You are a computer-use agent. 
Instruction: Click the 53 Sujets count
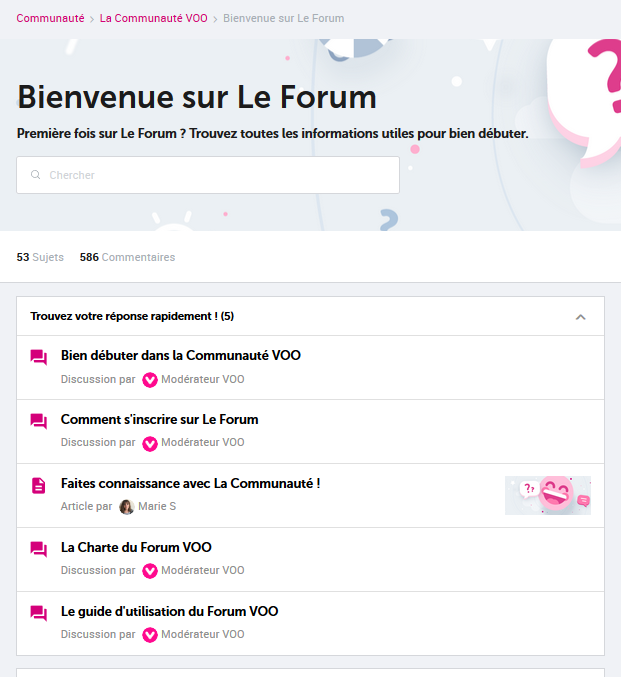[x=40, y=257]
